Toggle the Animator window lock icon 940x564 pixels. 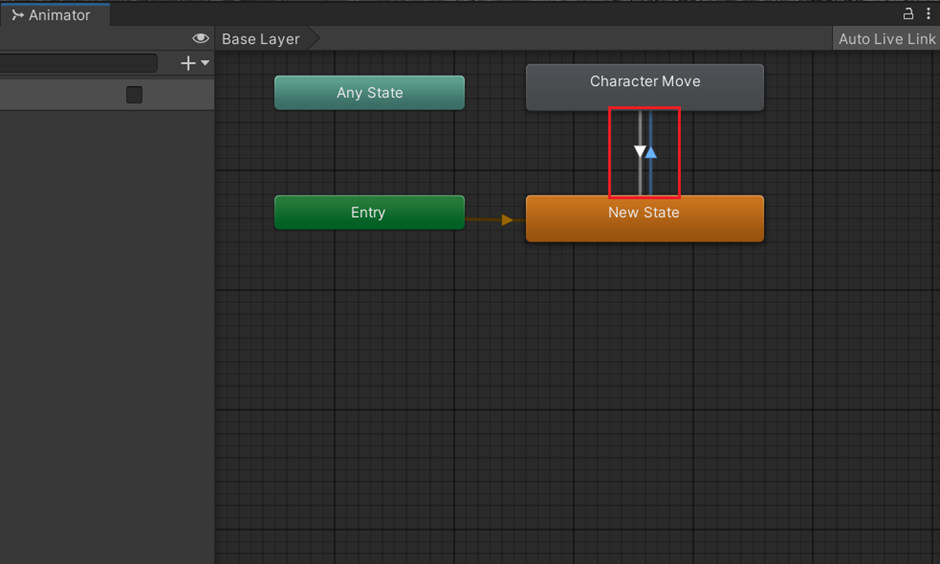pyautogui.click(x=908, y=14)
